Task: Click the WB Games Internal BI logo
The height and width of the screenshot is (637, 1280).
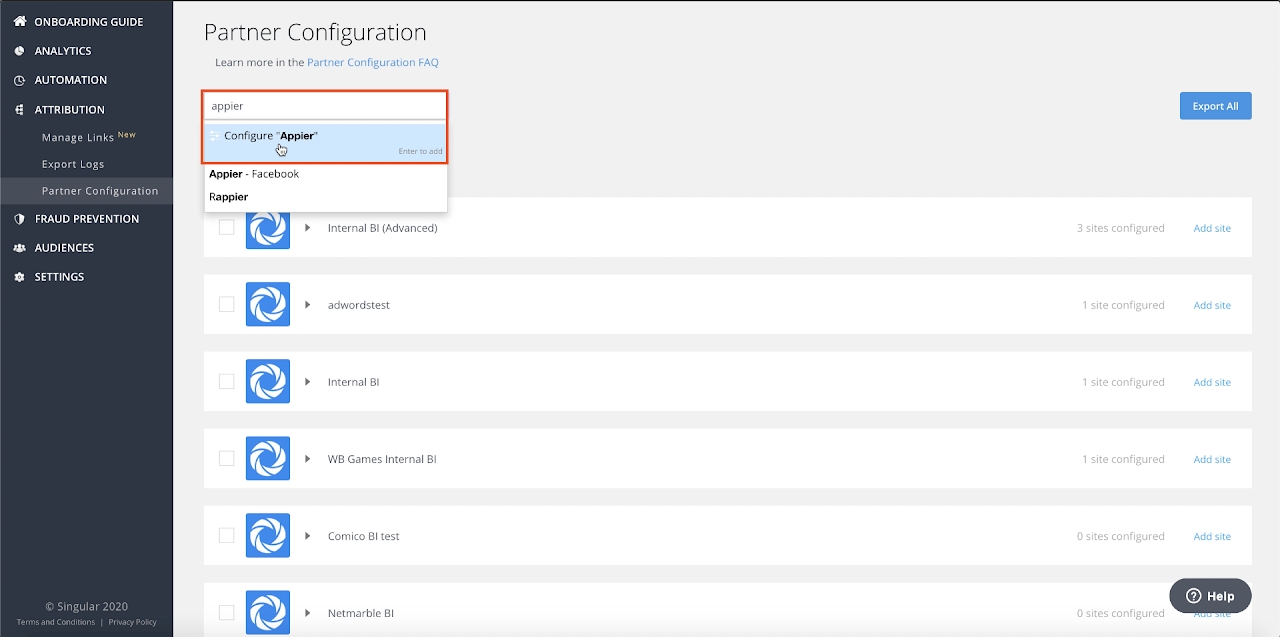Action: click(268, 459)
